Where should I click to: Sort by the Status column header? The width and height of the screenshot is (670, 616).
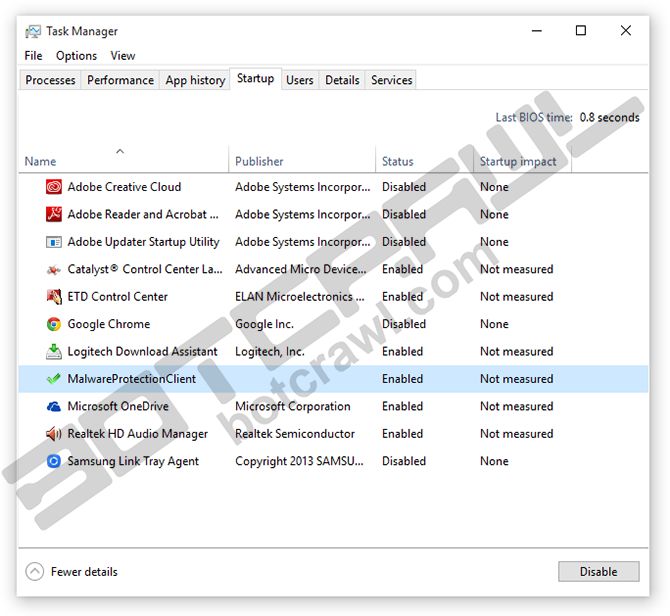424,159
